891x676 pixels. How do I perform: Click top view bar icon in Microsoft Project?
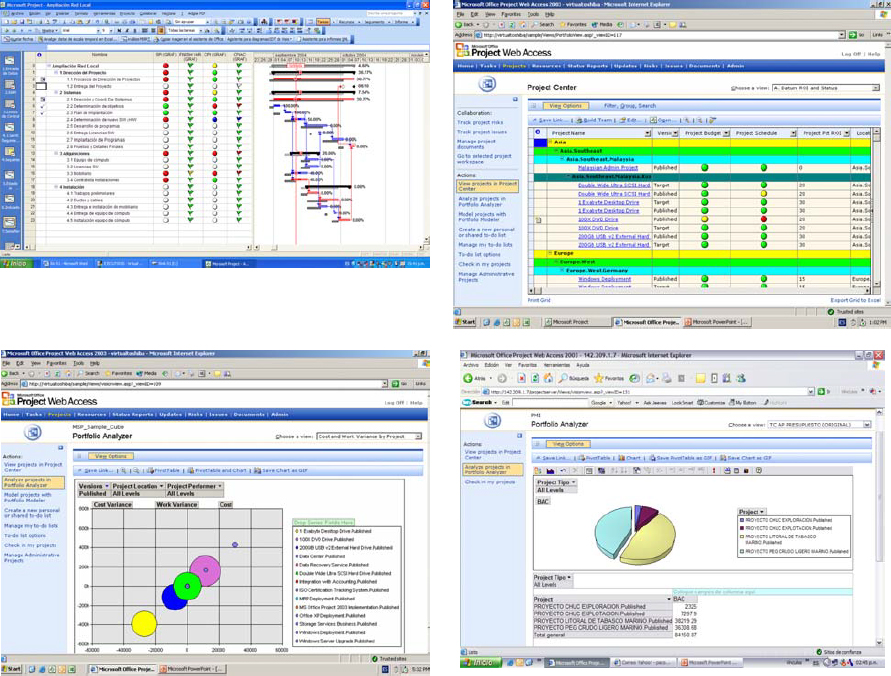pyautogui.click(x=10, y=61)
